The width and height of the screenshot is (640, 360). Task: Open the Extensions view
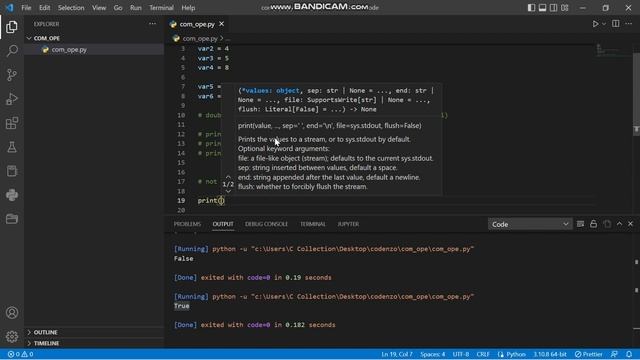pyautogui.click(x=12, y=123)
